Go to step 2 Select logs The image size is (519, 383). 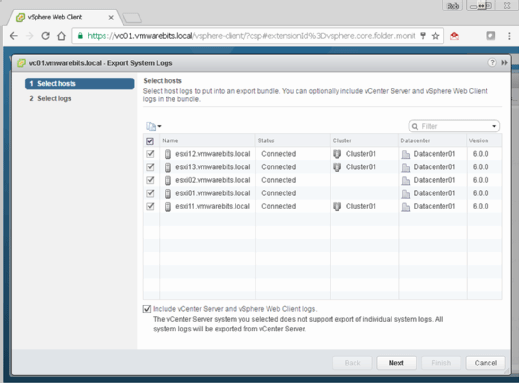point(50,99)
